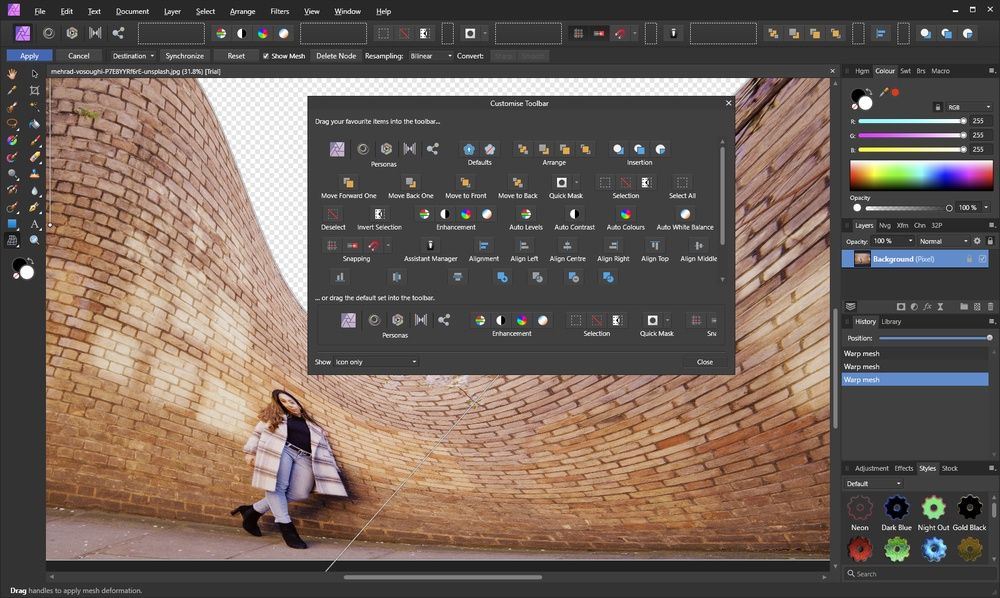
Task: Open the Default styles category dropdown
Action: coord(874,484)
